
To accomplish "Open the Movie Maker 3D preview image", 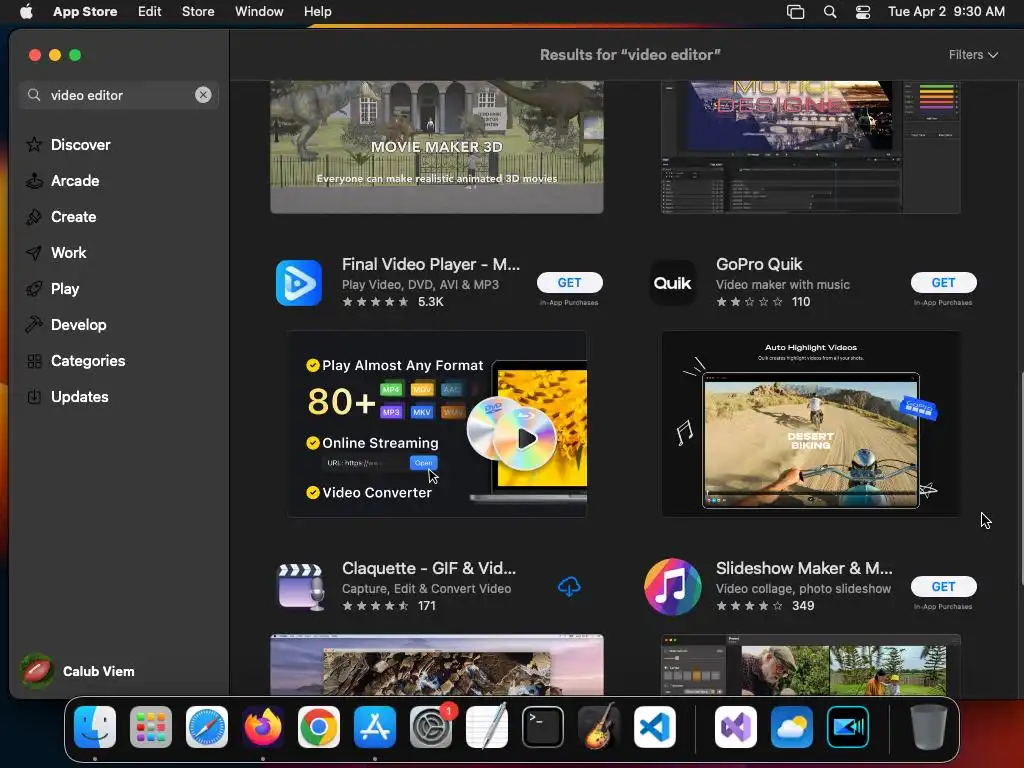I will pyautogui.click(x=437, y=147).
